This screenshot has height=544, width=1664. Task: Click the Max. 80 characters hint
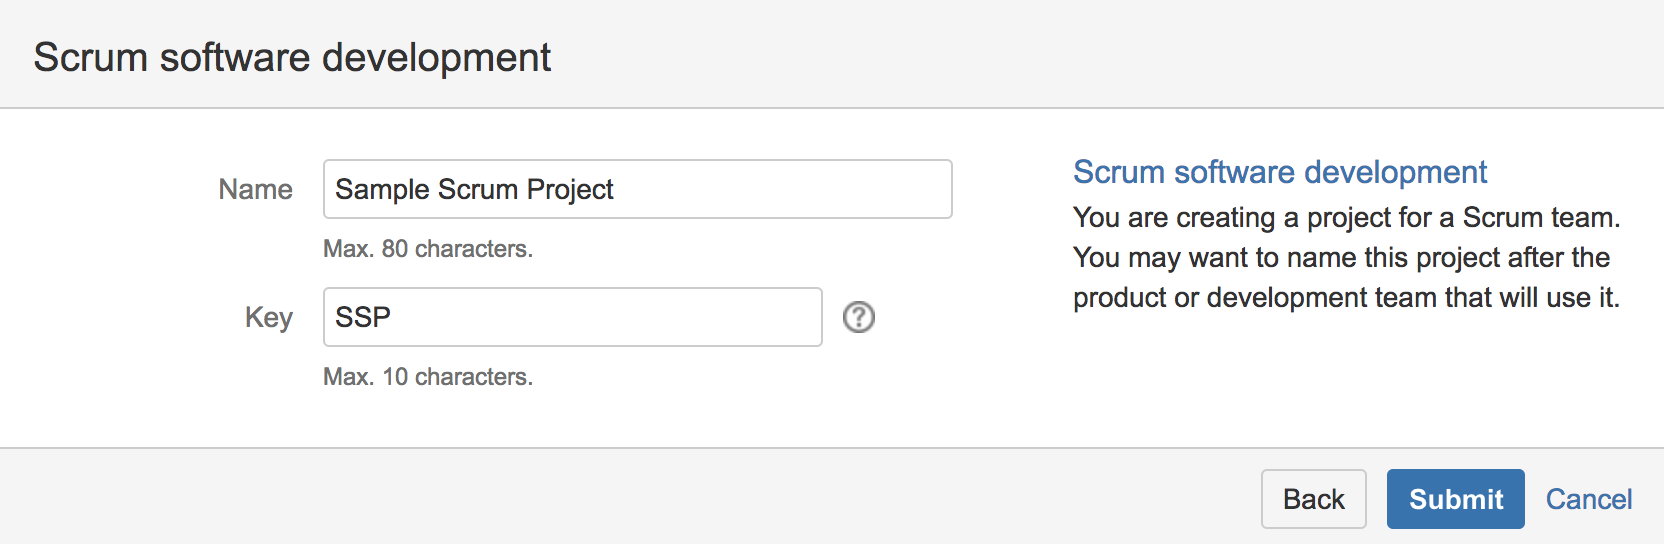click(x=428, y=248)
